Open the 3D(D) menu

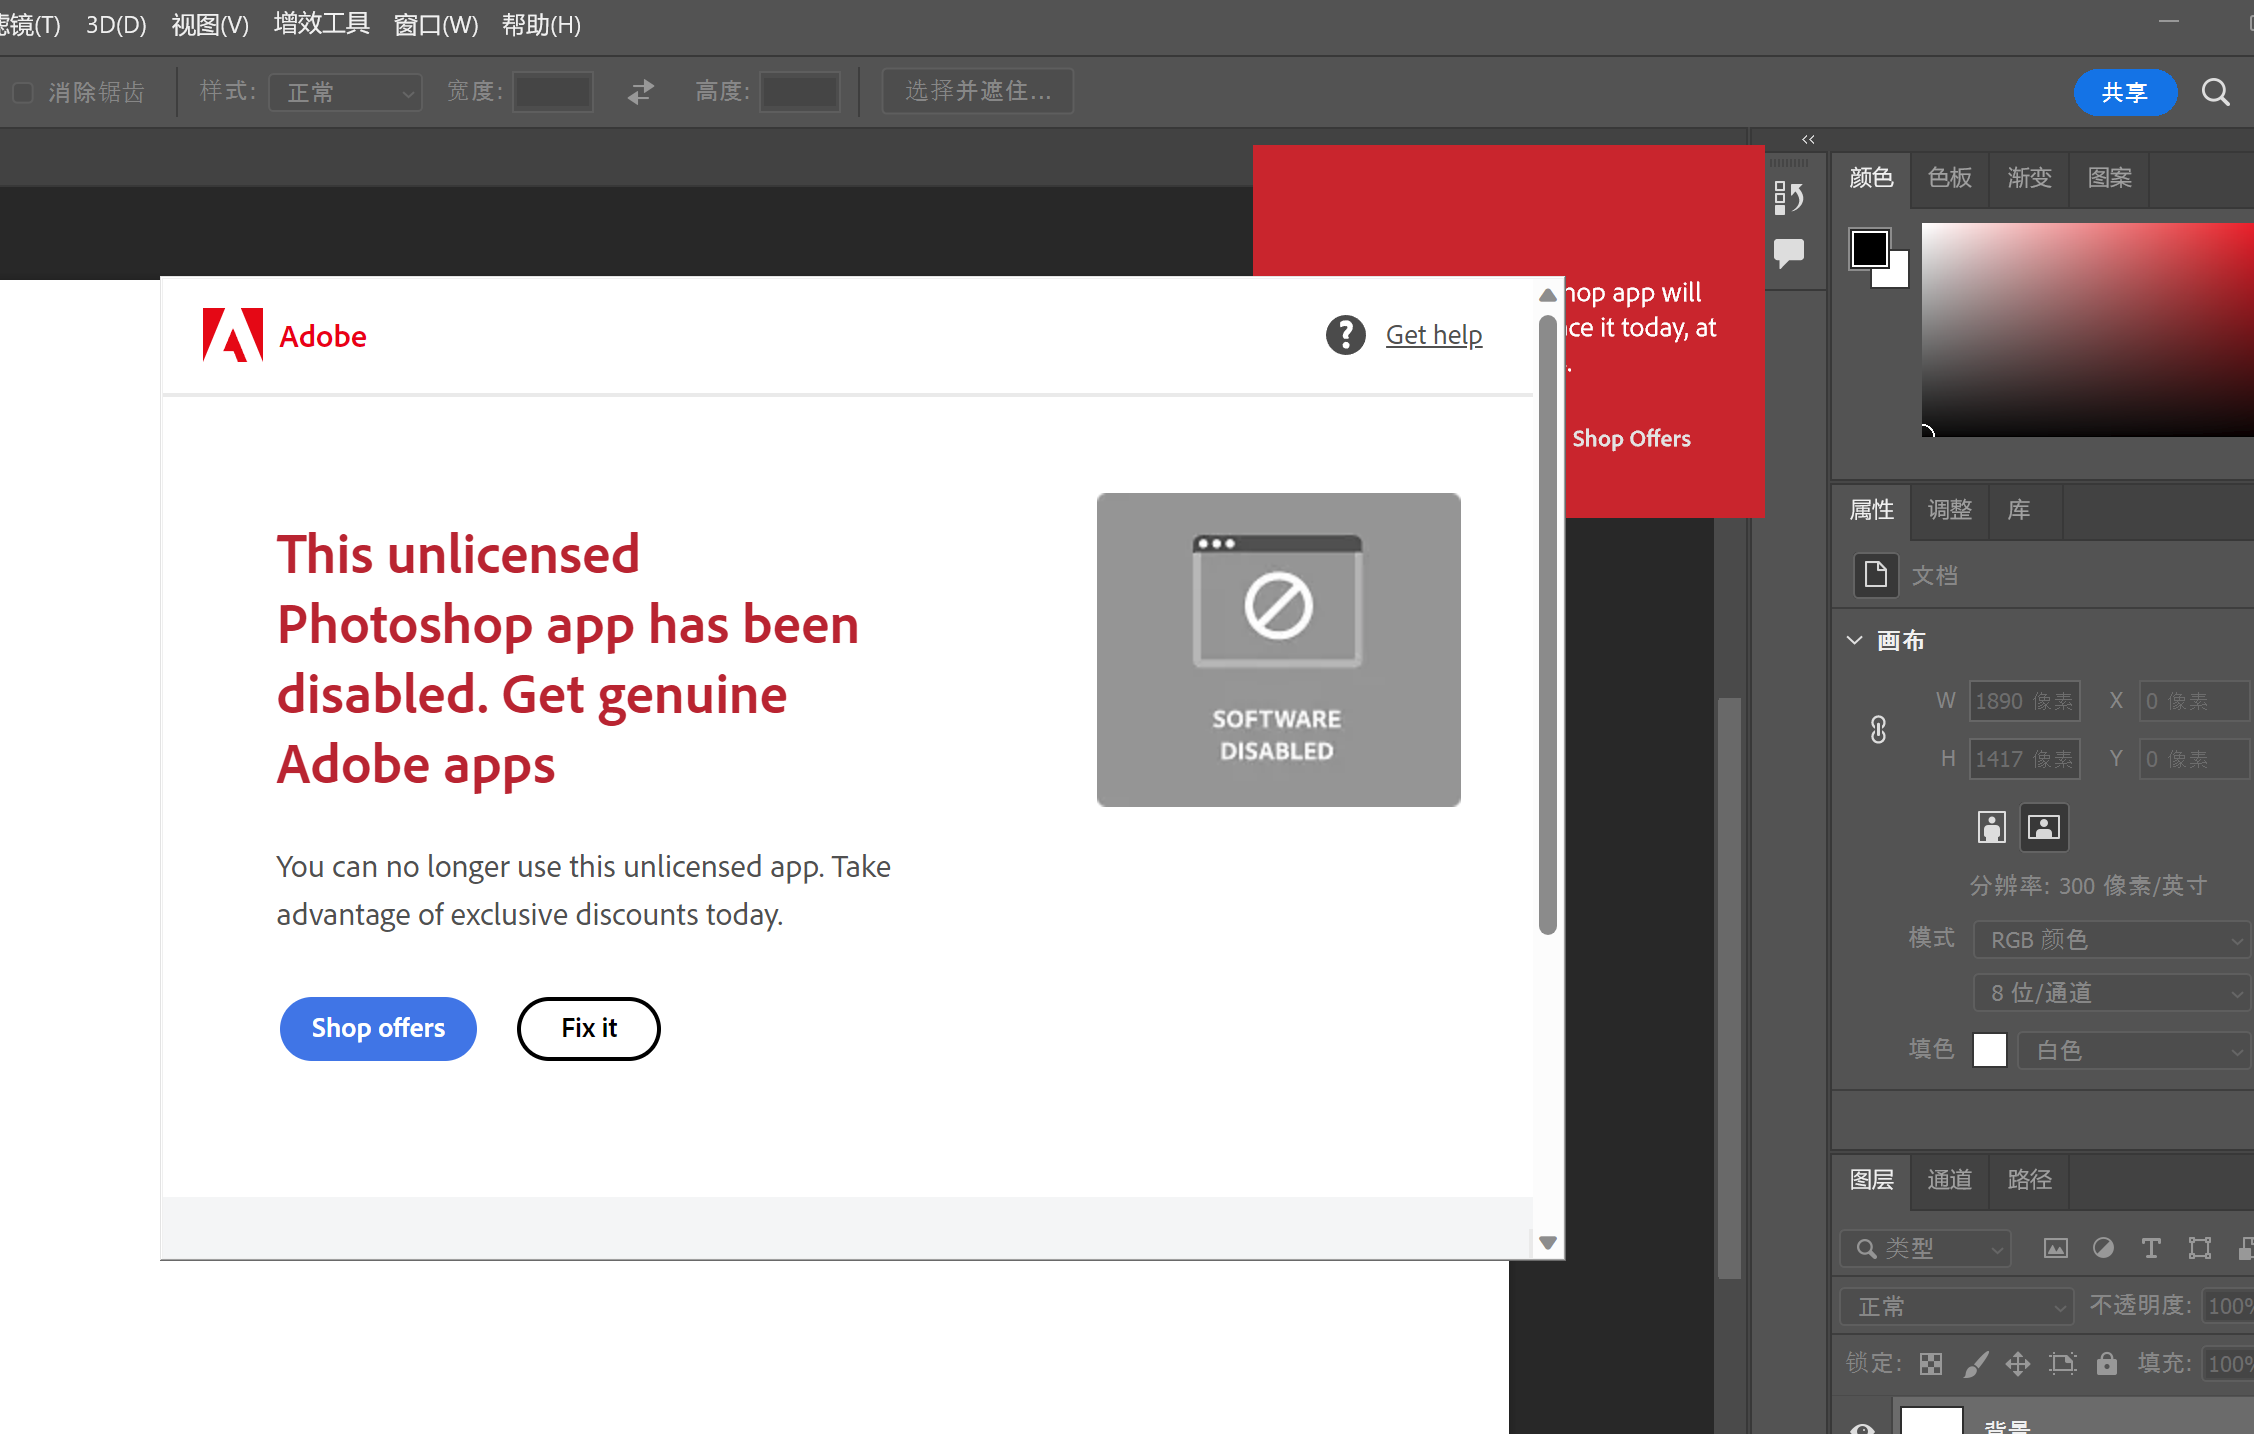tap(116, 25)
